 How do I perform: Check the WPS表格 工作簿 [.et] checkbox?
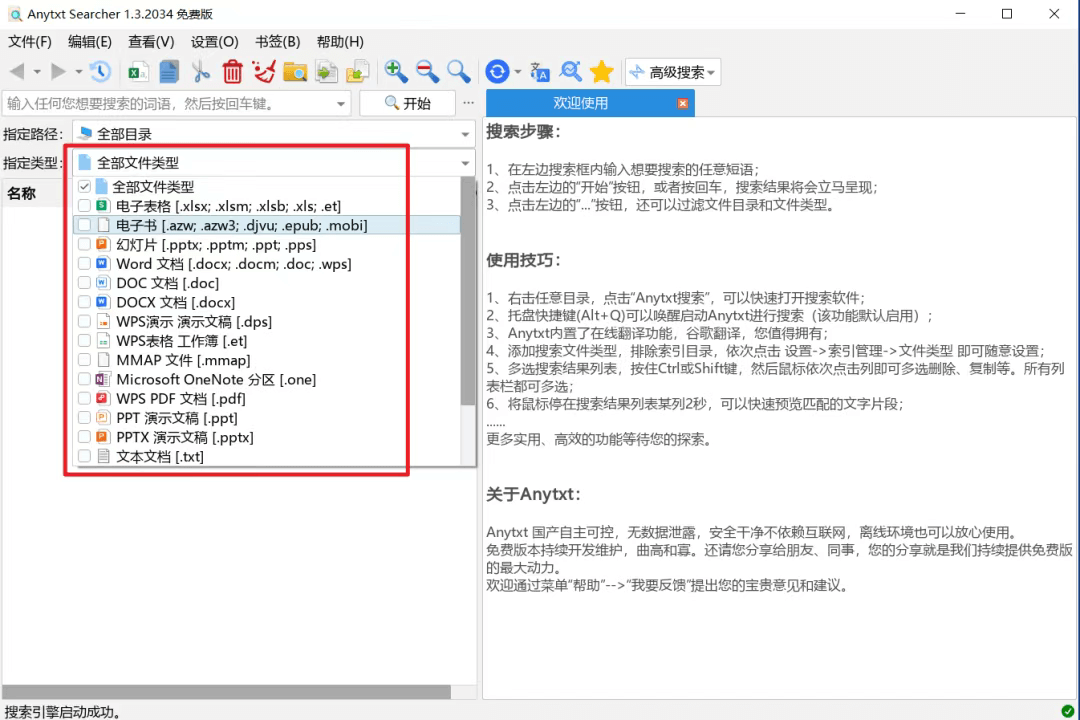84,341
